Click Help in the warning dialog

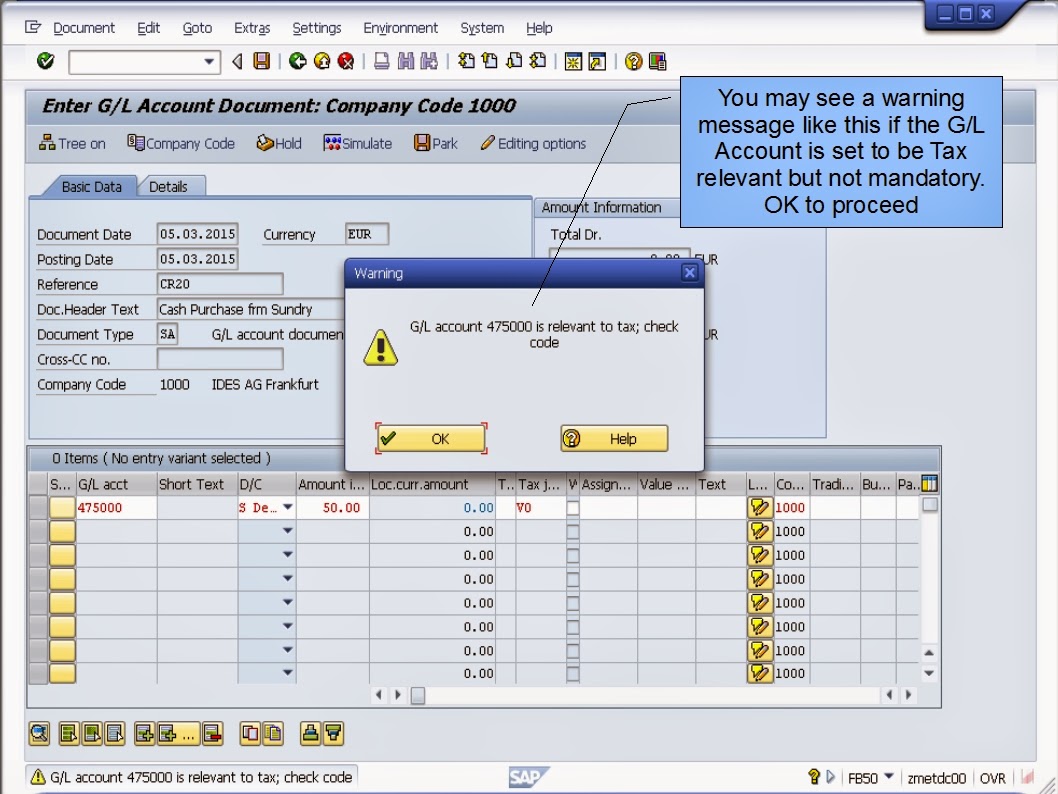pyautogui.click(x=614, y=438)
